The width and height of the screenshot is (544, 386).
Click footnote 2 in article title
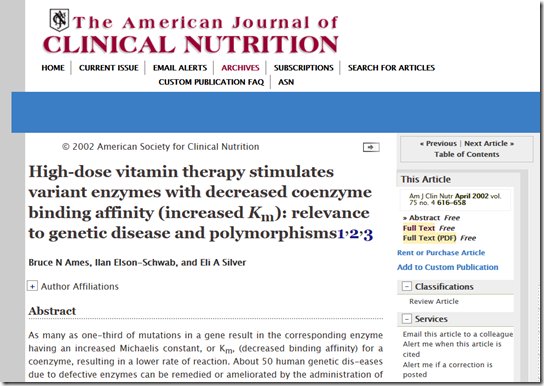tap(354, 234)
